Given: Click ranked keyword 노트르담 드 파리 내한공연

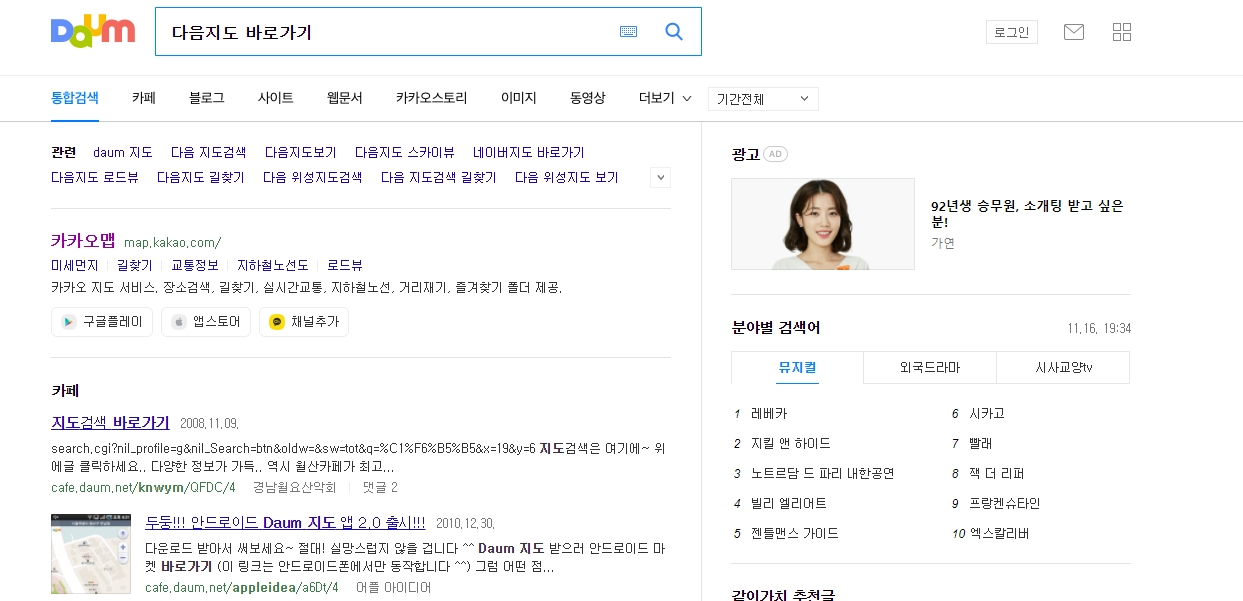Looking at the screenshot, I should pyautogui.click(x=823, y=474).
